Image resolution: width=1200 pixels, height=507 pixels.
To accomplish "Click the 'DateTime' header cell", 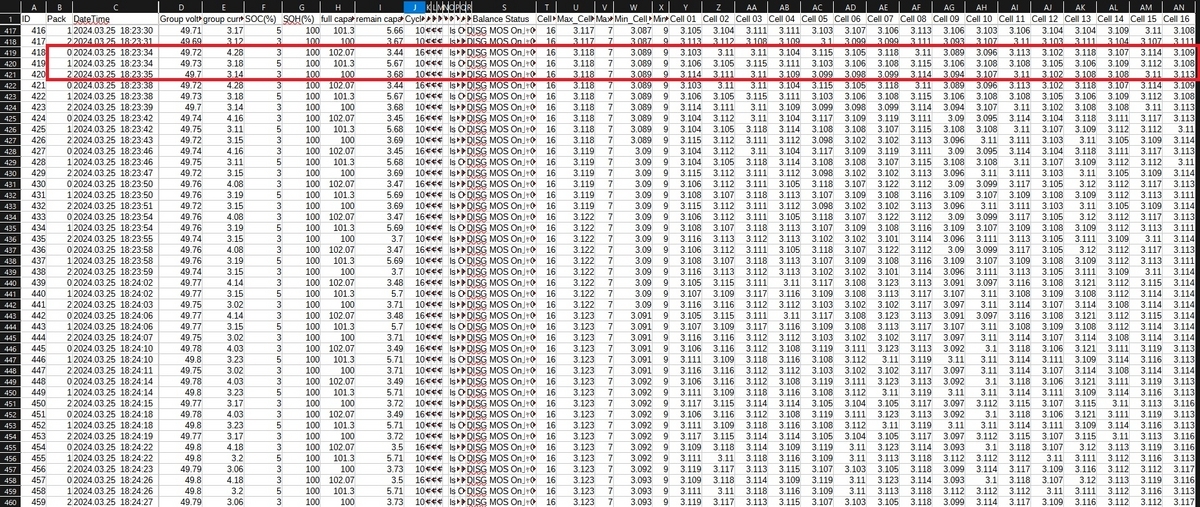I will [x=115, y=19].
